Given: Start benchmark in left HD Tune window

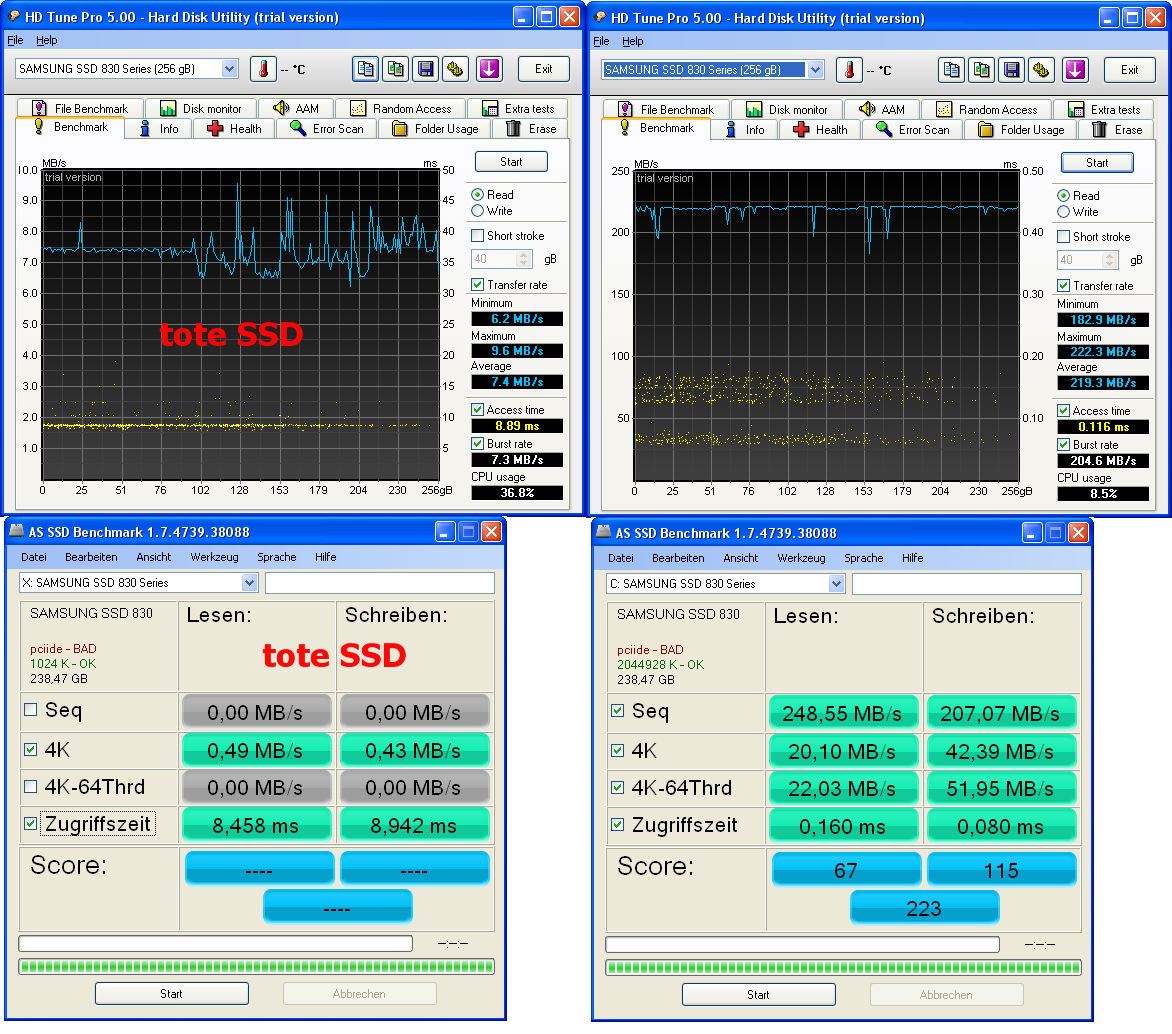Looking at the screenshot, I should (511, 161).
